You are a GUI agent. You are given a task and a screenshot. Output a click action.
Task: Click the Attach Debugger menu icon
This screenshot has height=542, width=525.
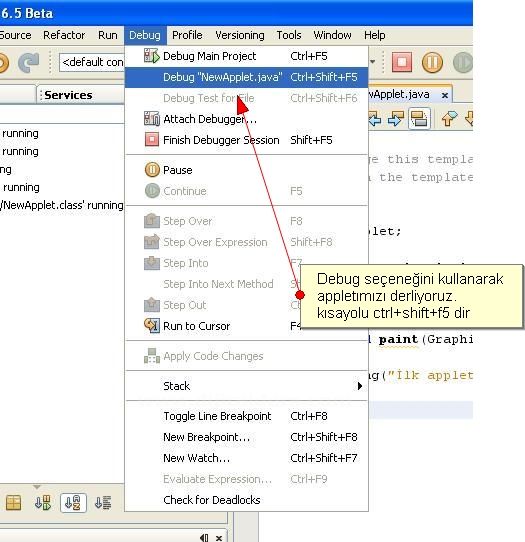[151, 119]
